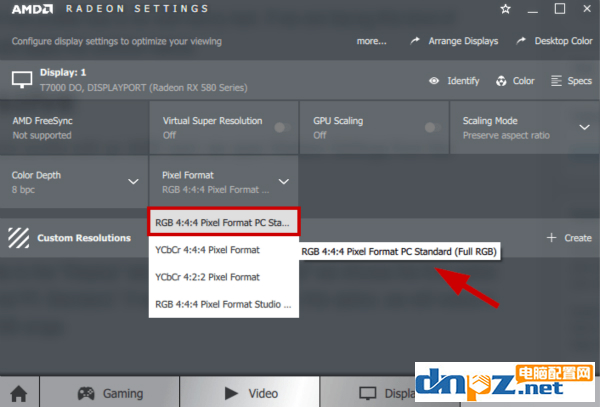Viewport: 600px width, 407px height.
Task: Open Desktop Color settings
Action: (x=563, y=41)
